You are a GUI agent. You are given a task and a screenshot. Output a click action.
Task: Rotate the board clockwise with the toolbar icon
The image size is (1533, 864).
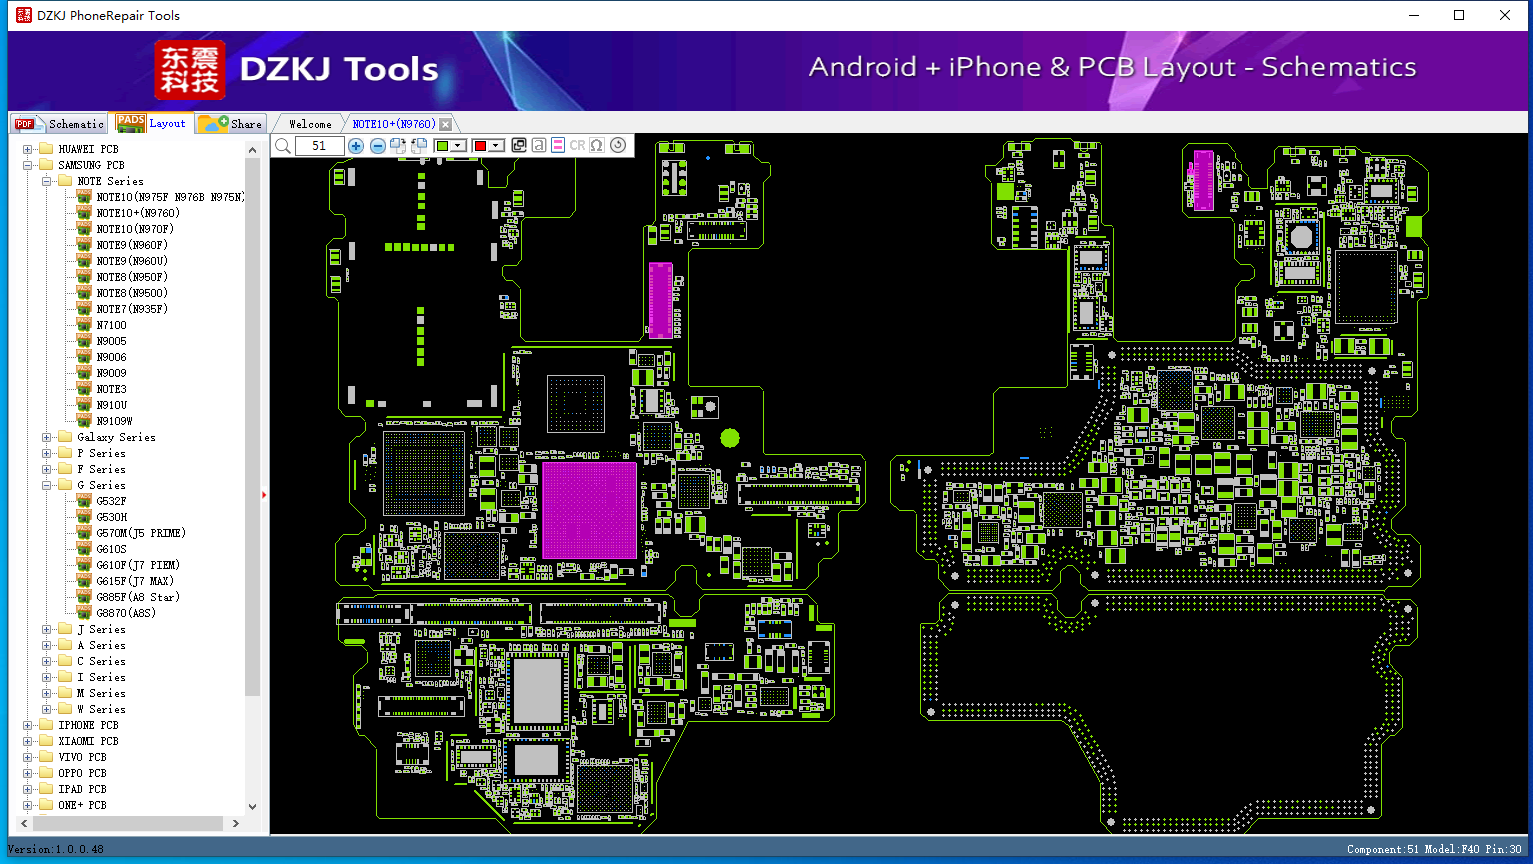pyautogui.click(x=398, y=146)
